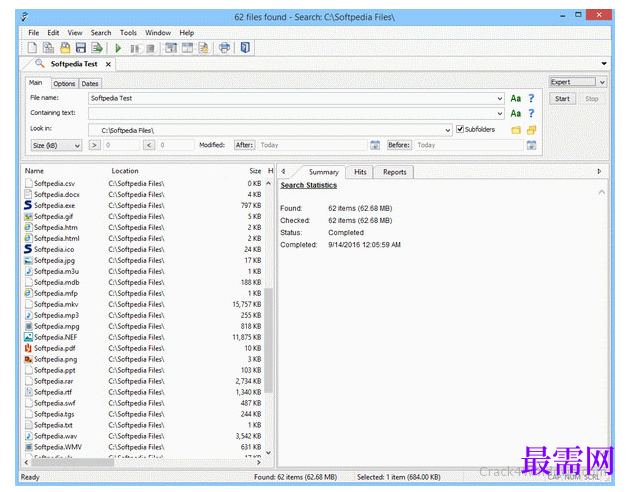Click the locked document toolbar icon
Image resolution: width=633 pixels, height=492 pixels.
[203, 48]
